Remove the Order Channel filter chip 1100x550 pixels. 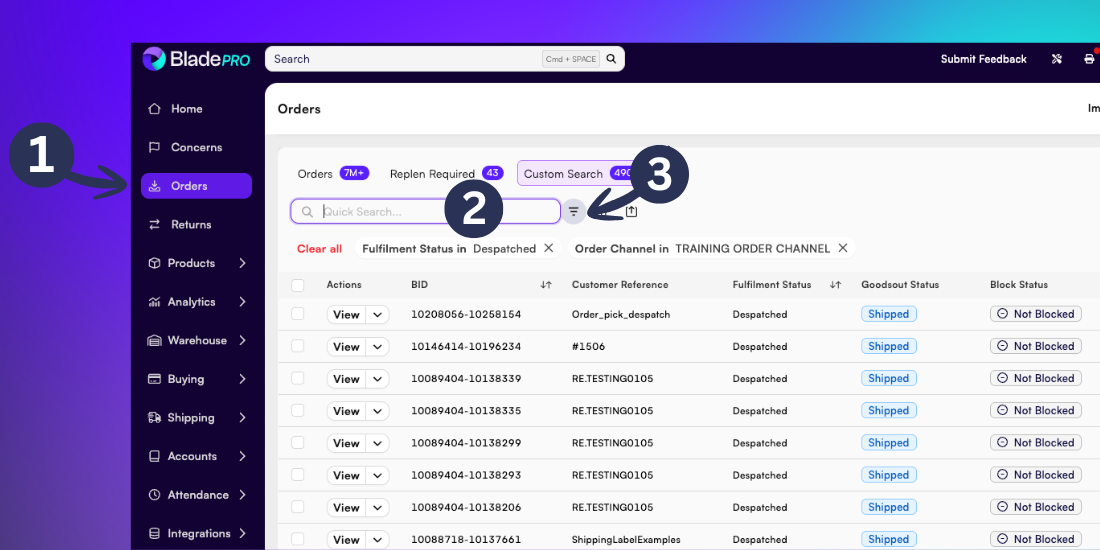843,248
